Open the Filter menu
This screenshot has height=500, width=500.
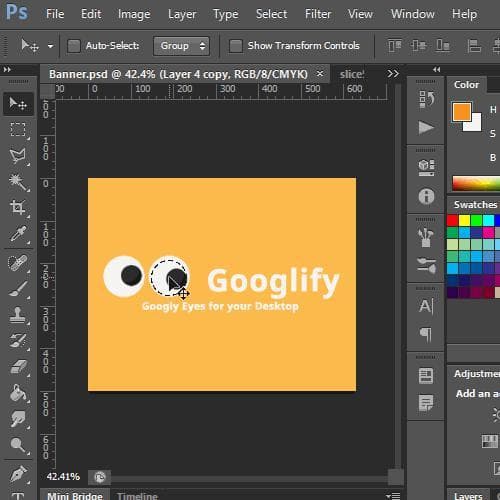click(x=318, y=14)
